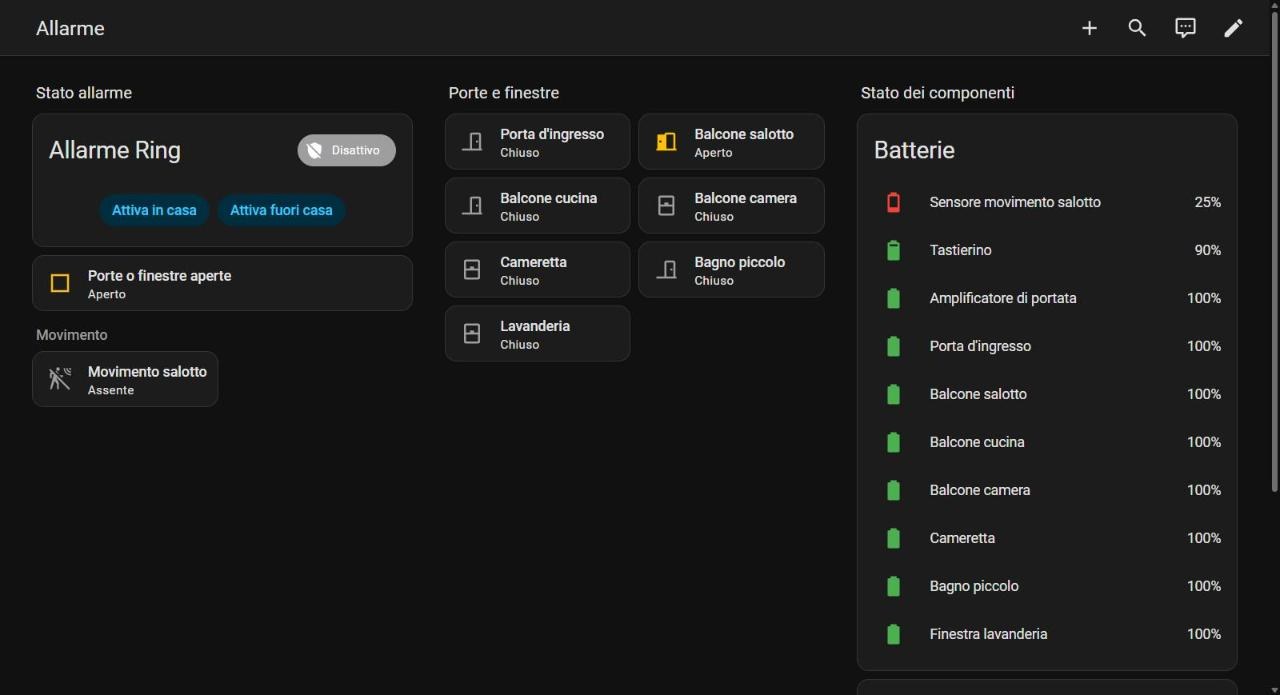This screenshot has height=695, width=1280.
Task: Click the Balcone cucina battery row label
Action: pyautogui.click(x=977, y=442)
